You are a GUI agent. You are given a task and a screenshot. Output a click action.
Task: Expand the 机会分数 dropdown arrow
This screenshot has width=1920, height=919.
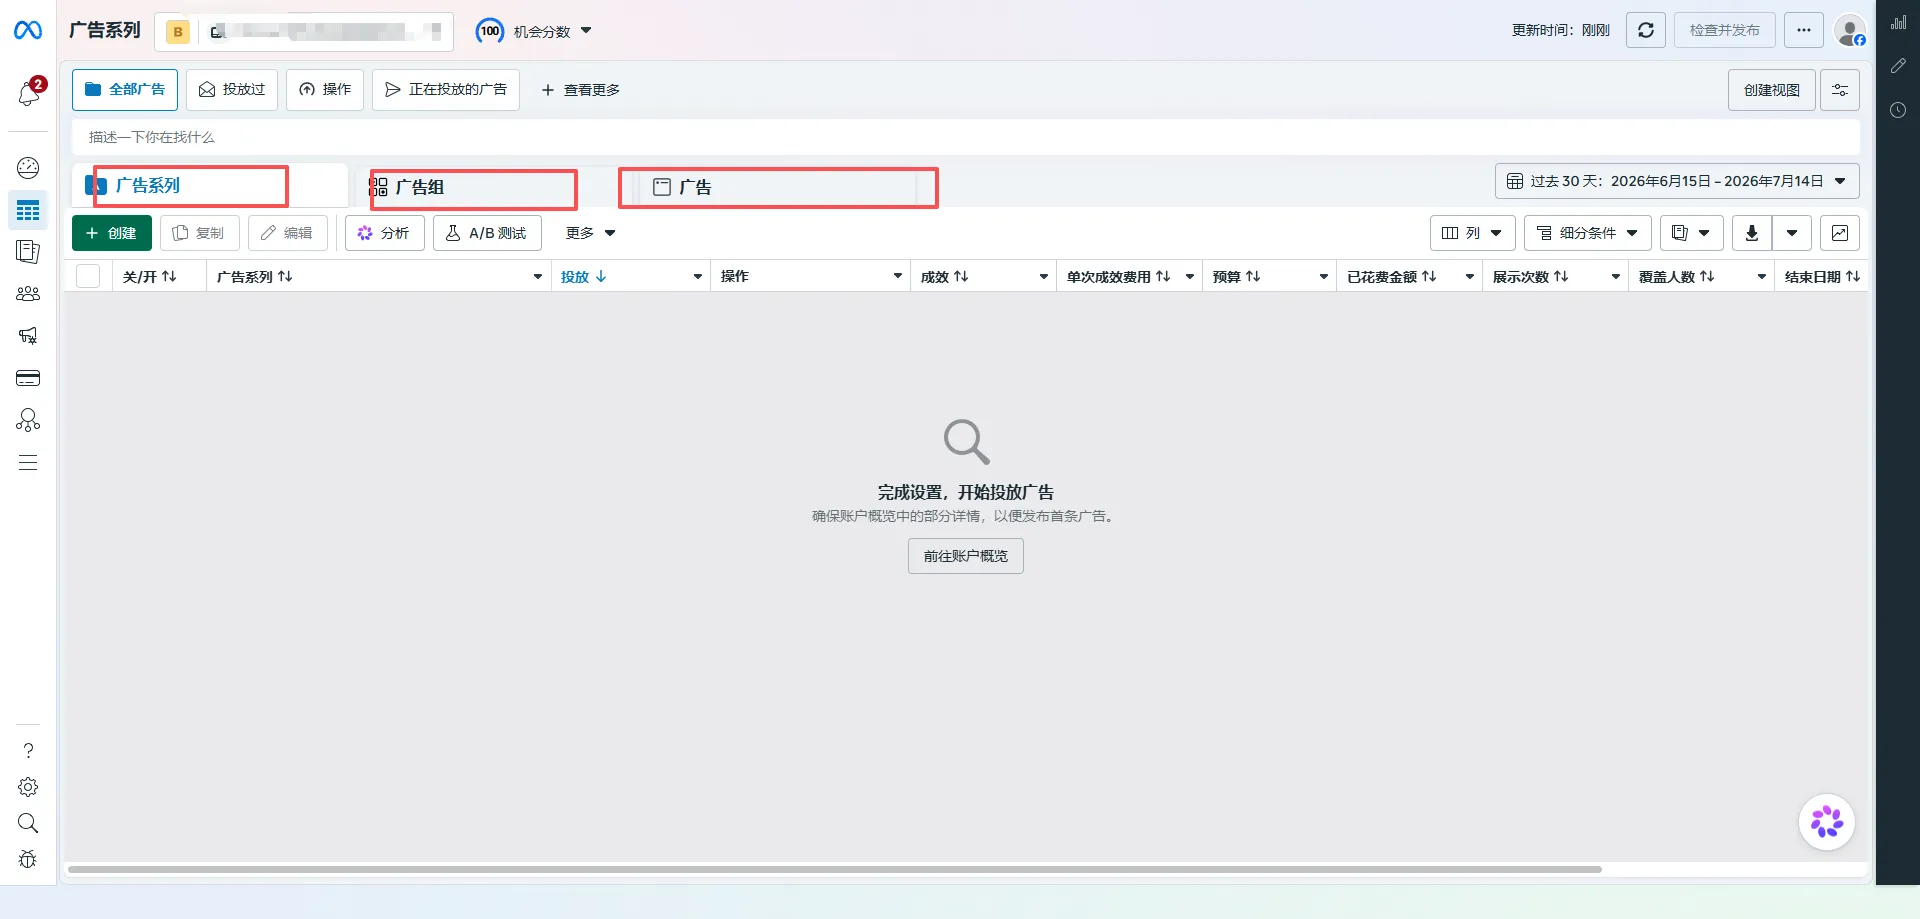586,31
